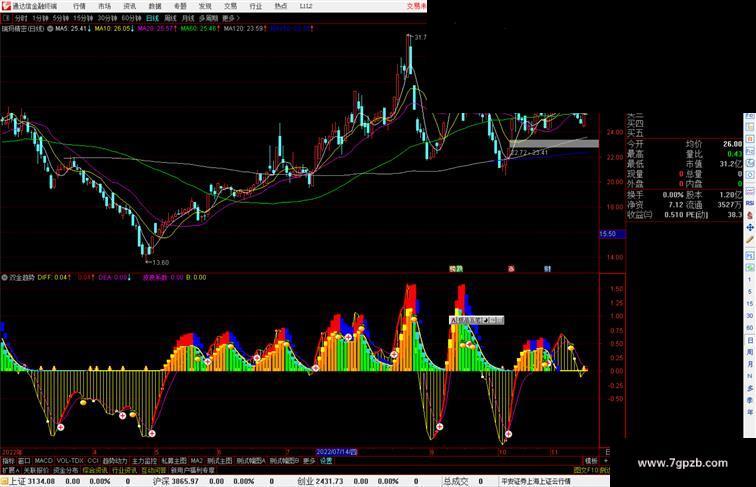Click the 设置 button on indicator bar
Viewport: 756px width, 487px height.
pyautogui.click(x=326, y=461)
